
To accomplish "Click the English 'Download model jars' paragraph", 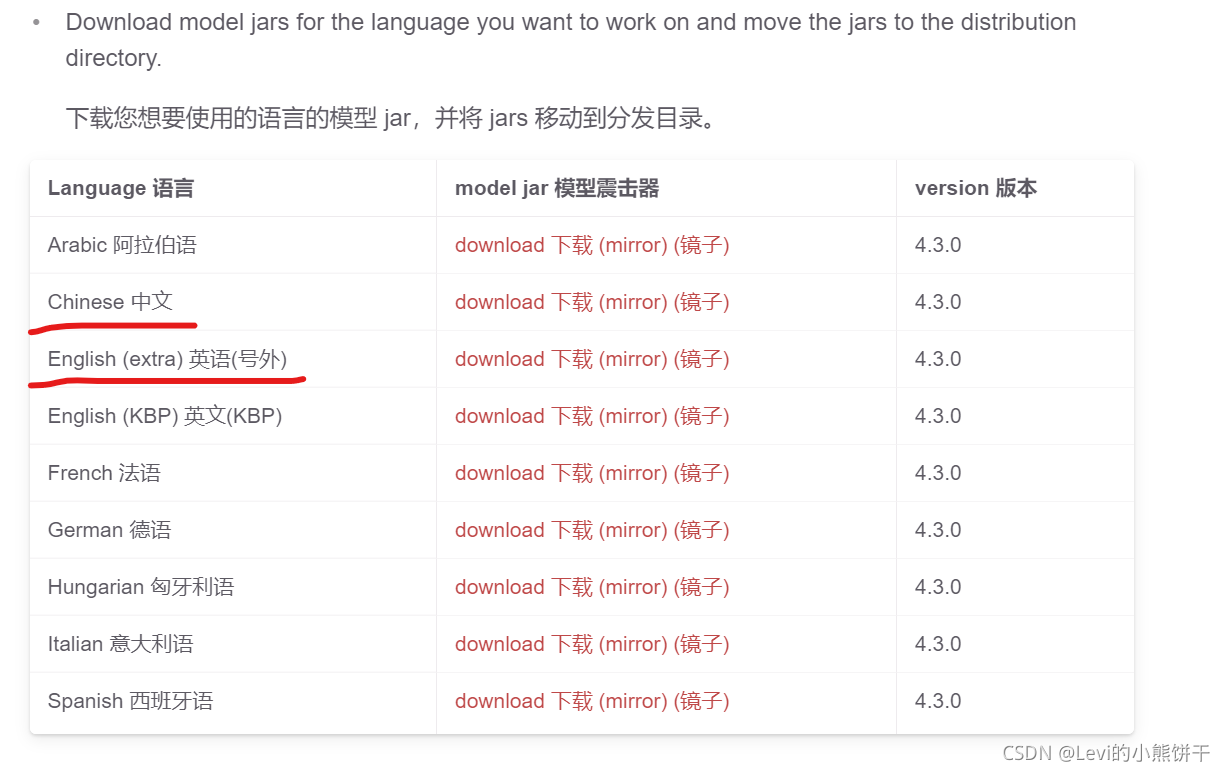I will click(x=571, y=40).
